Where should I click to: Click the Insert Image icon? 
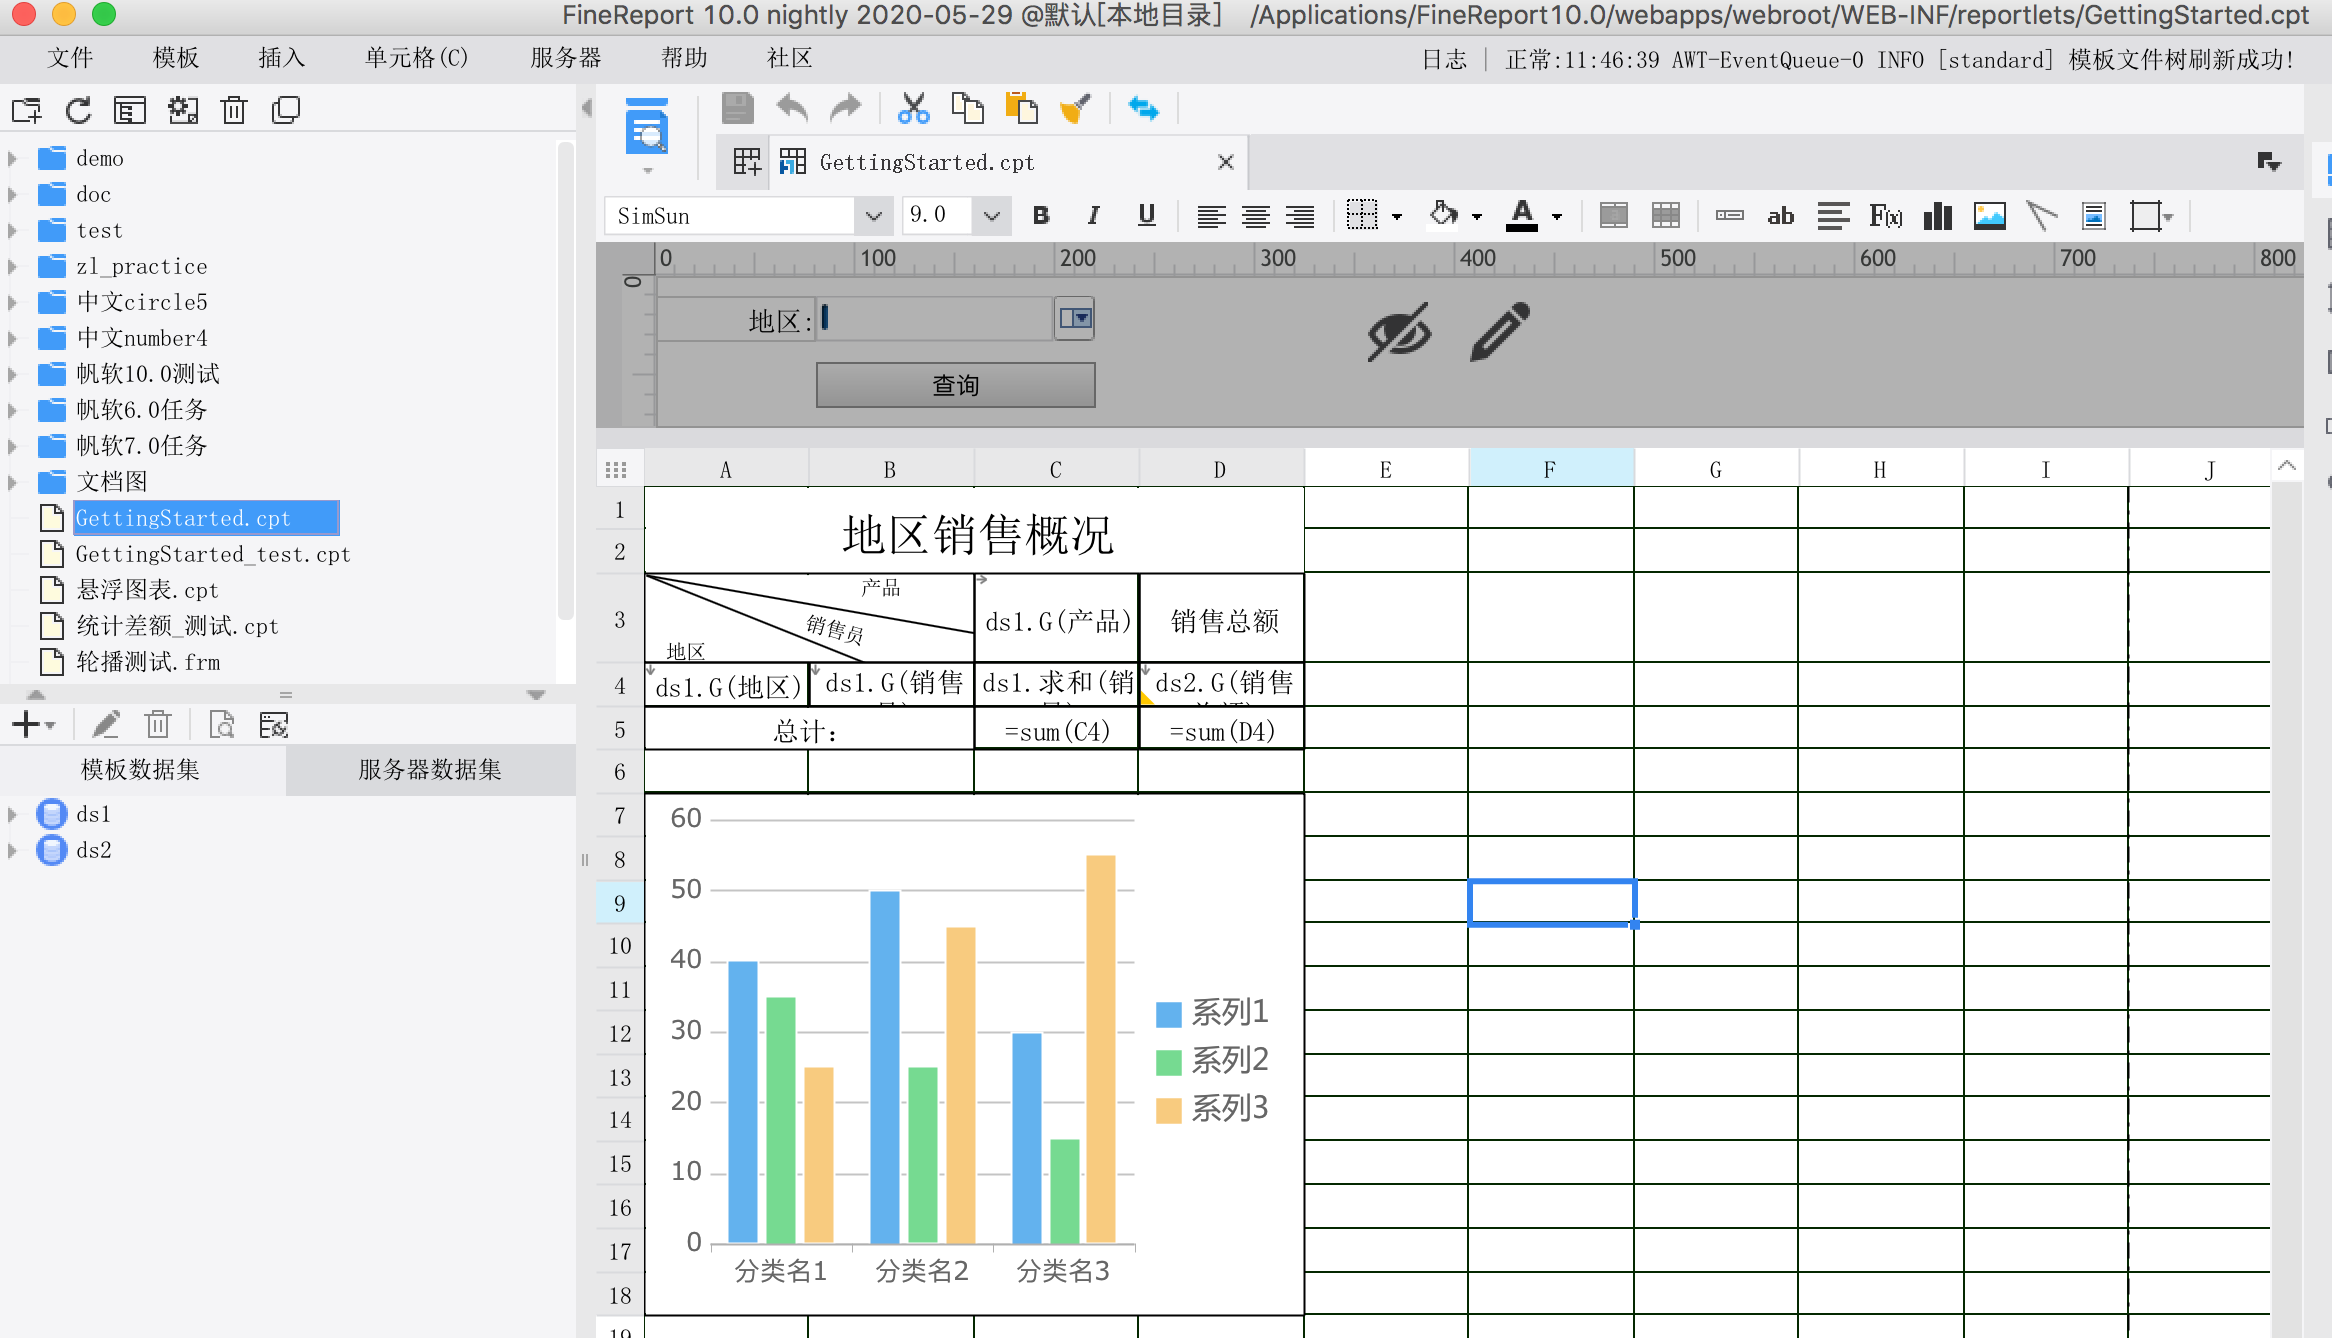point(1989,215)
